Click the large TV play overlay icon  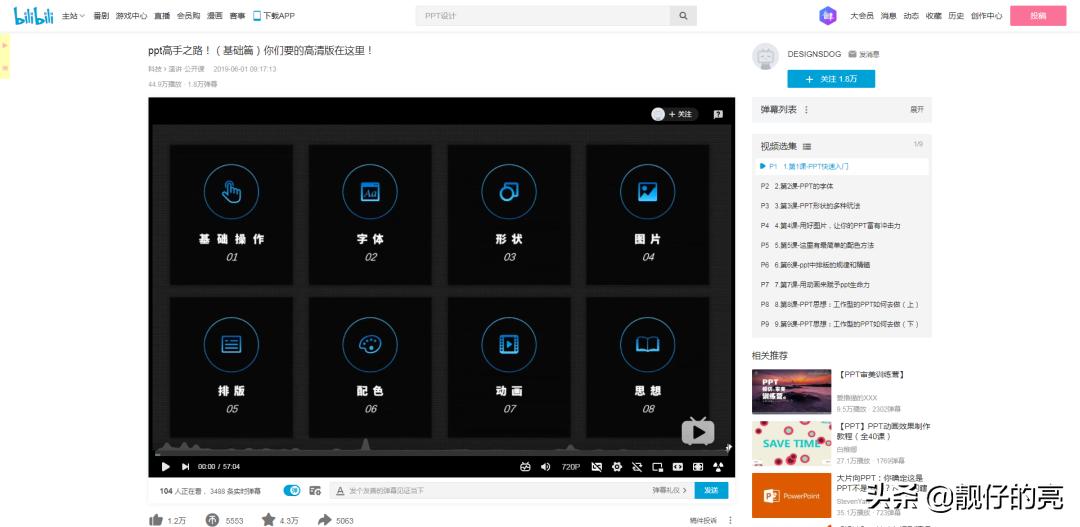(698, 431)
